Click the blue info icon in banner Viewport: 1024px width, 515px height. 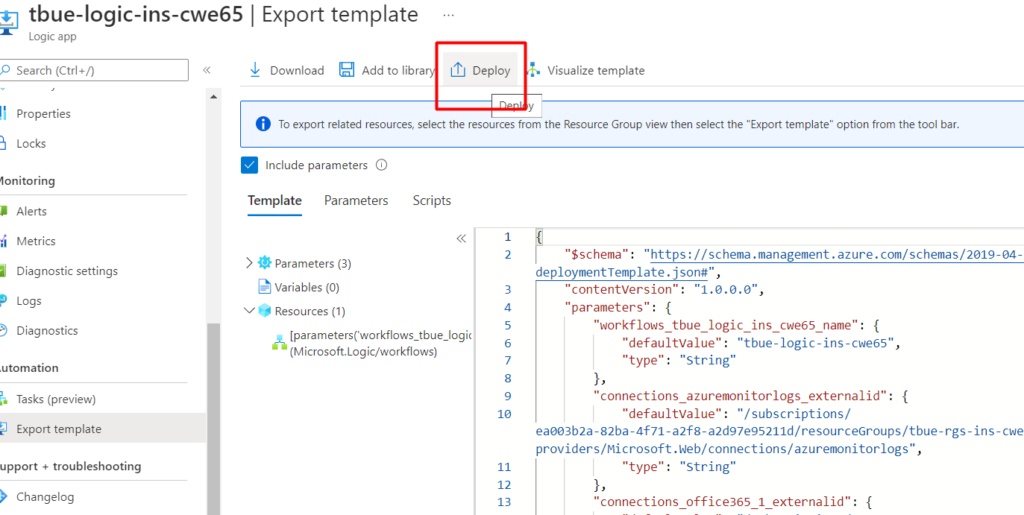263,123
